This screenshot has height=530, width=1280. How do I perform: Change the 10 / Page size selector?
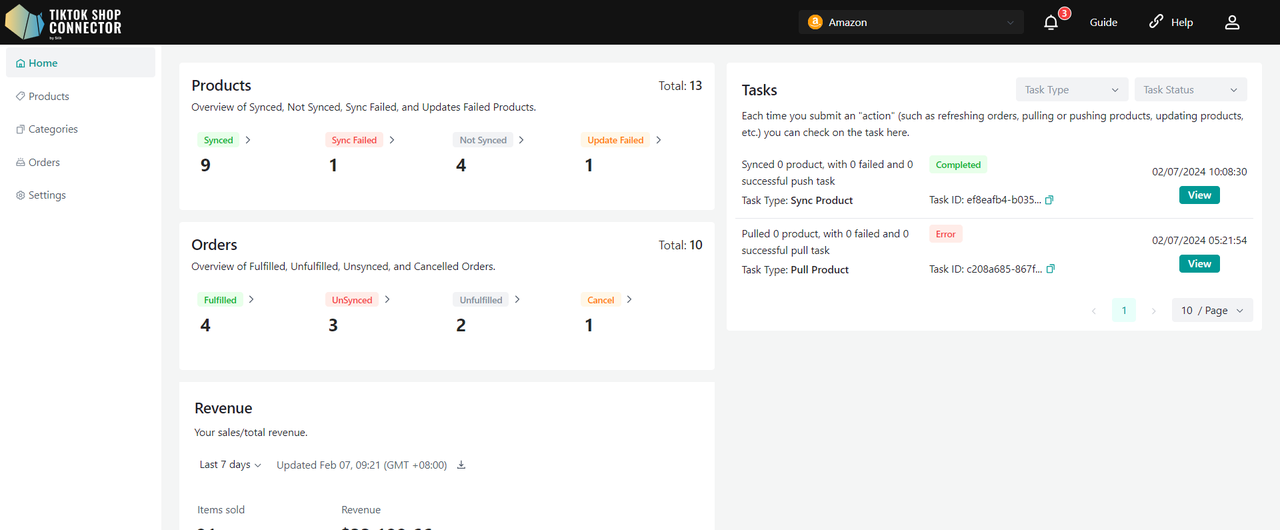pos(1212,311)
